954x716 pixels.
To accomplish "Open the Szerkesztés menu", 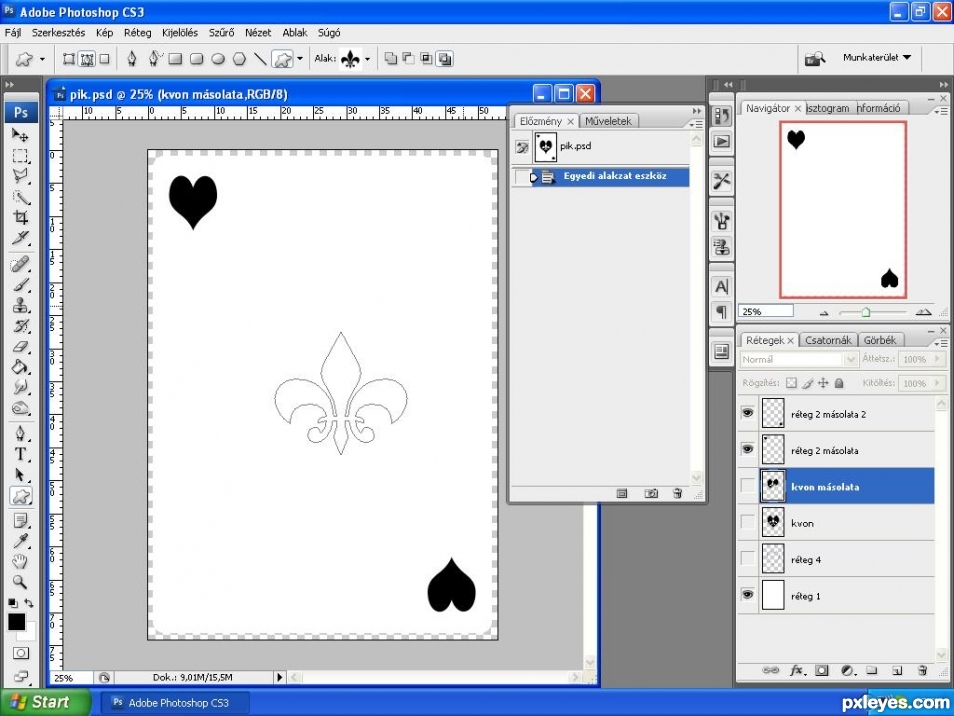I will (58, 33).
